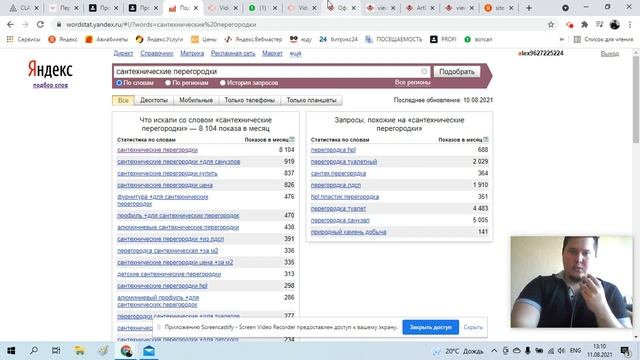
Task: Open Яндекс.Вебмастер bookmark
Action: click(253, 39)
